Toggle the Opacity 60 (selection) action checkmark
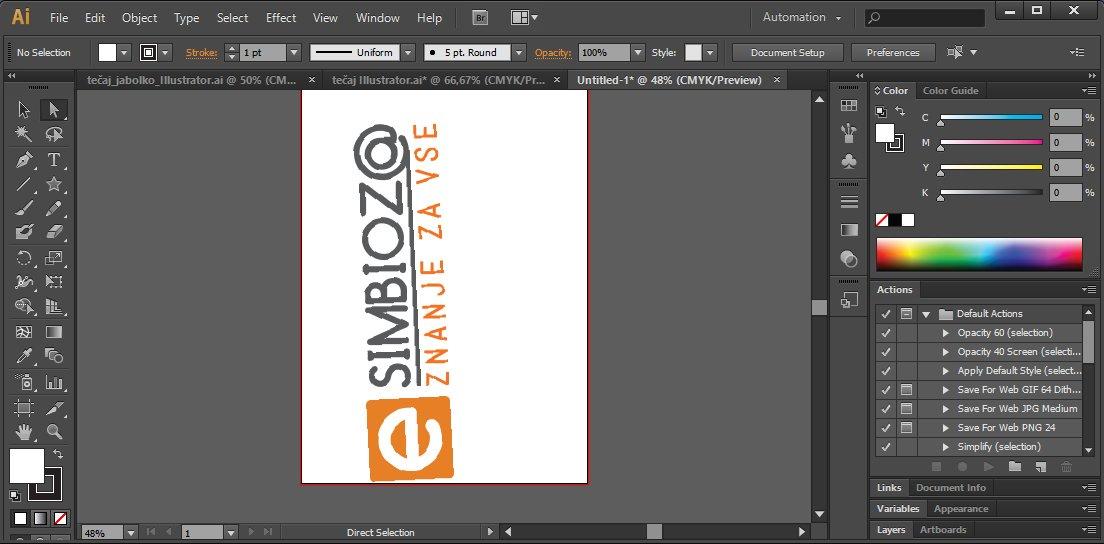This screenshot has height=544, width=1104. (x=886, y=332)
